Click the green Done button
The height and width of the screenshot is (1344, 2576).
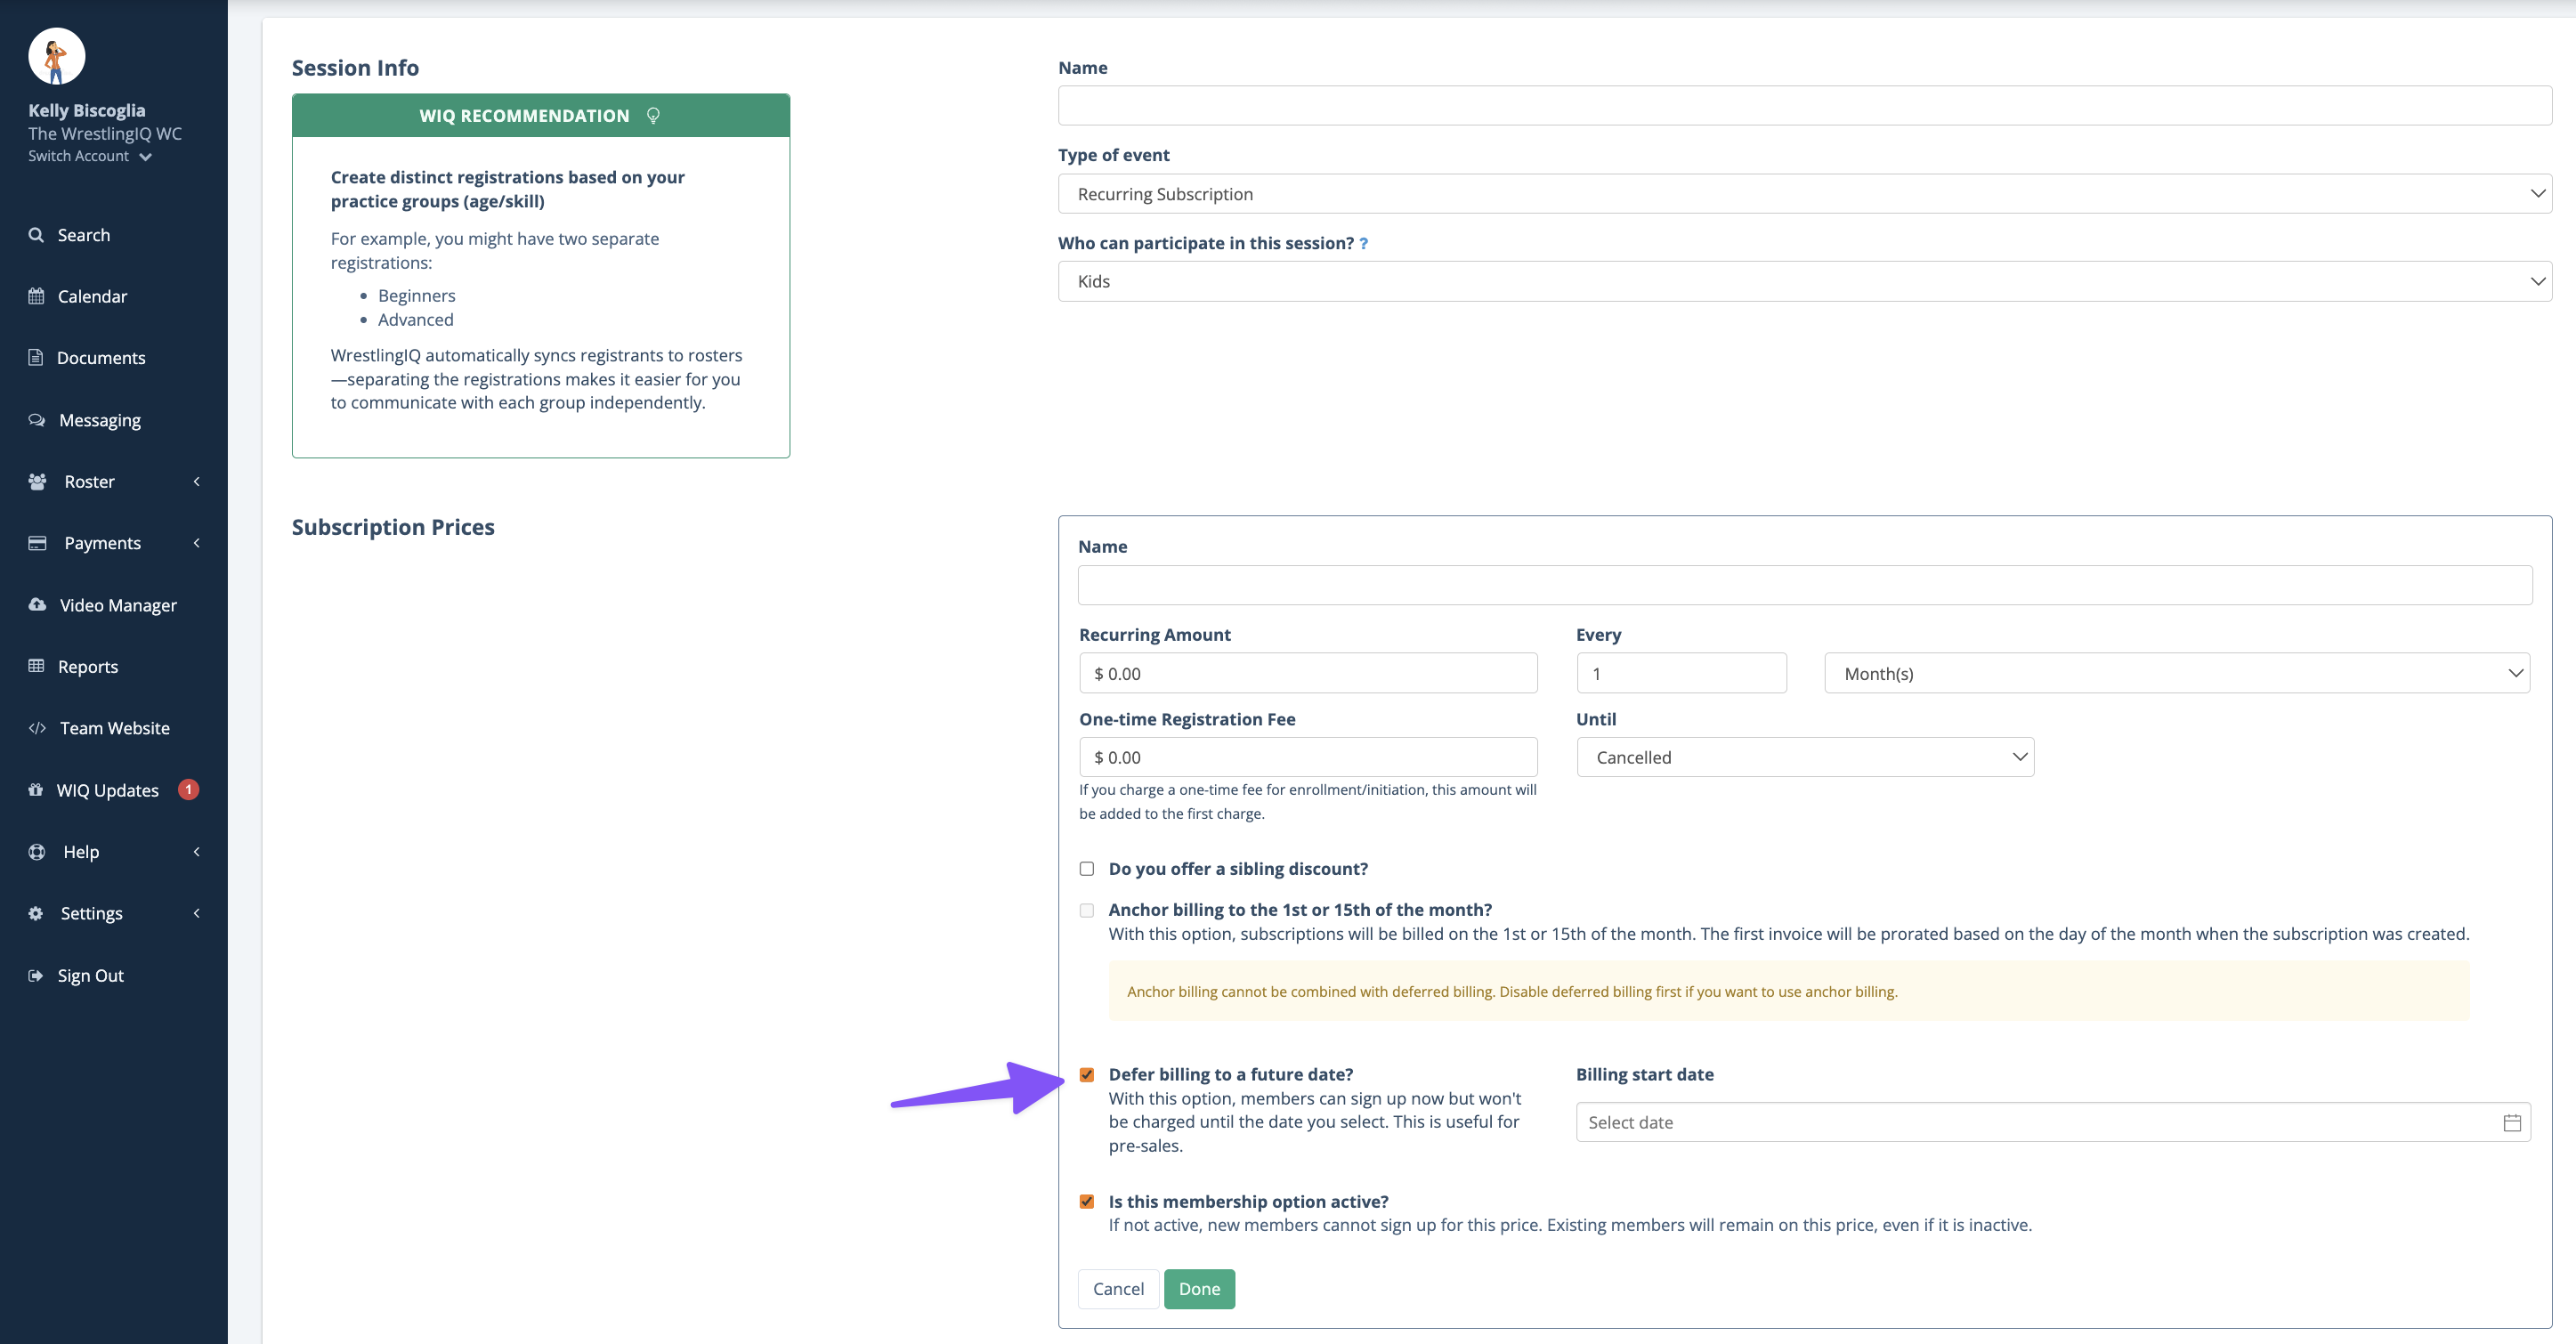tap(1198, 1289)
